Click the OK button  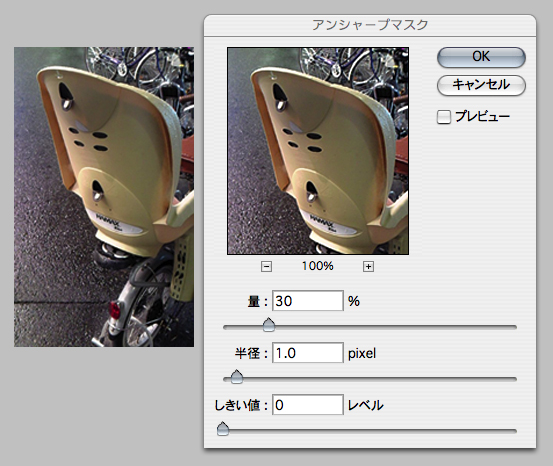point(481,57)
